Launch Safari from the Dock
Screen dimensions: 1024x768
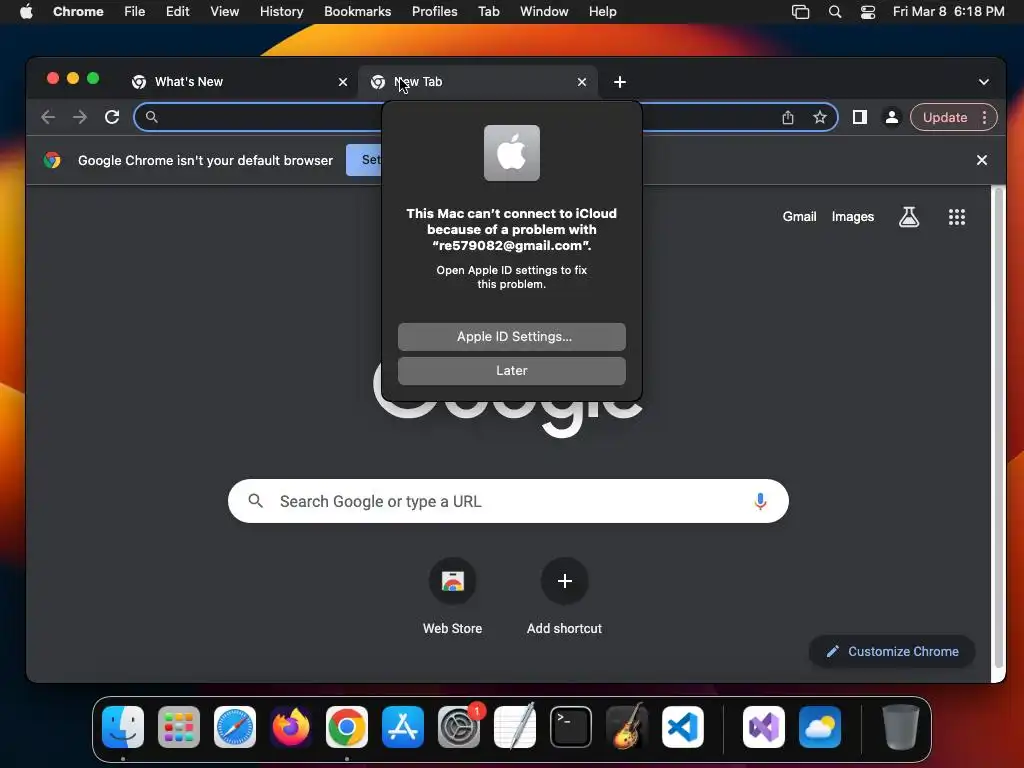235,727
